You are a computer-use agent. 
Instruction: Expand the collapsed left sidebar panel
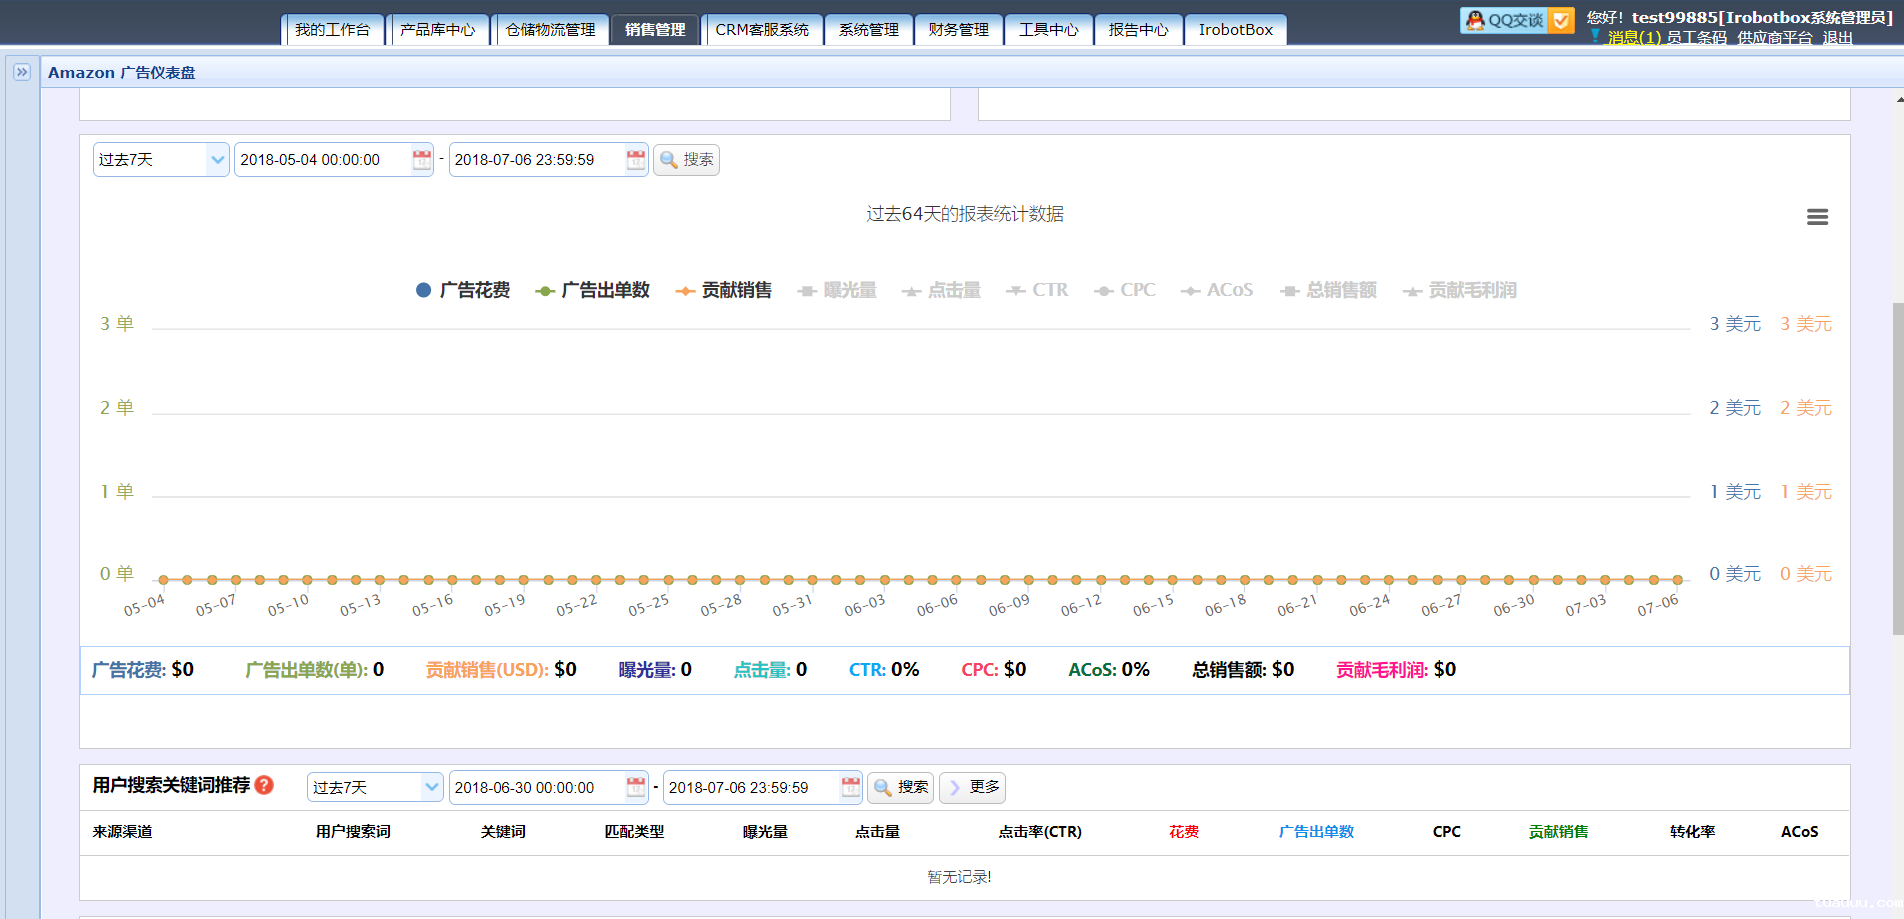pos(22,72)
